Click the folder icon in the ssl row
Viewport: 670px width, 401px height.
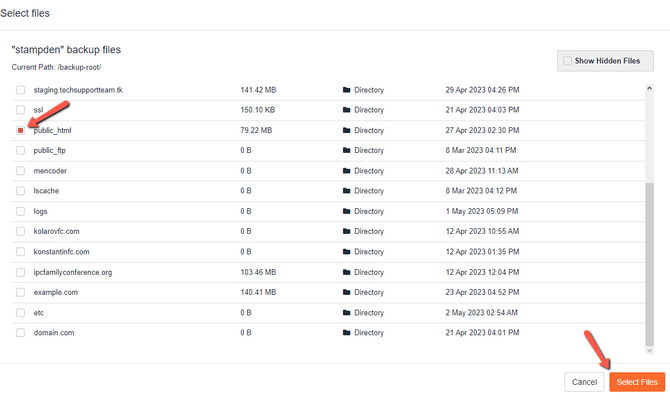pos(346,110)
